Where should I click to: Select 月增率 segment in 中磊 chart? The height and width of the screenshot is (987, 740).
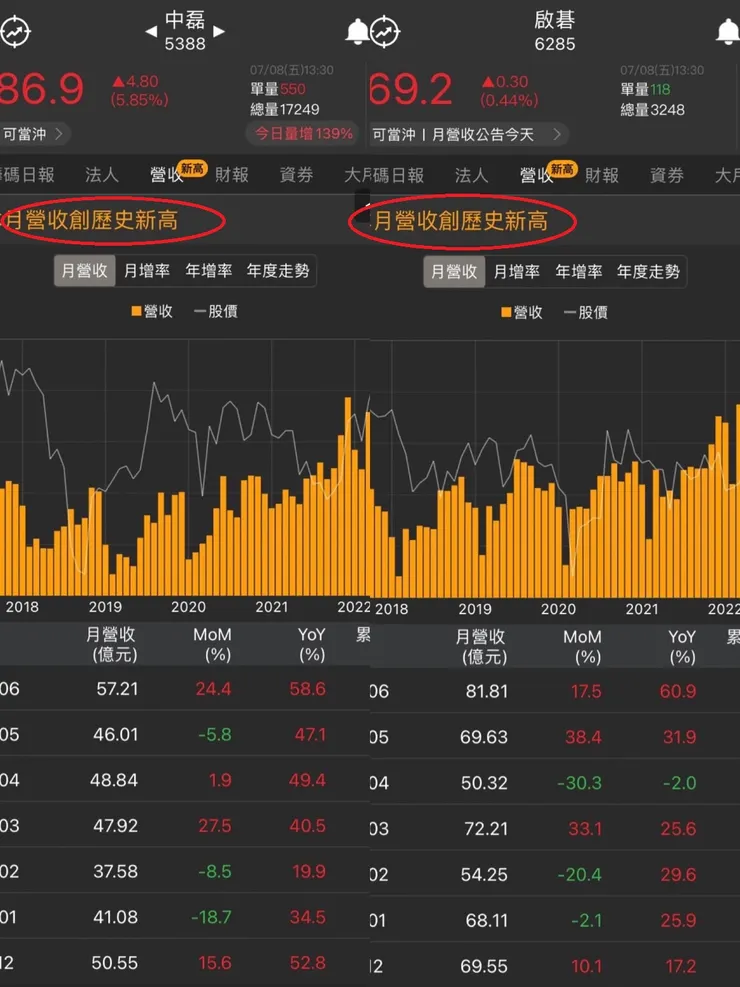[147, 271]
